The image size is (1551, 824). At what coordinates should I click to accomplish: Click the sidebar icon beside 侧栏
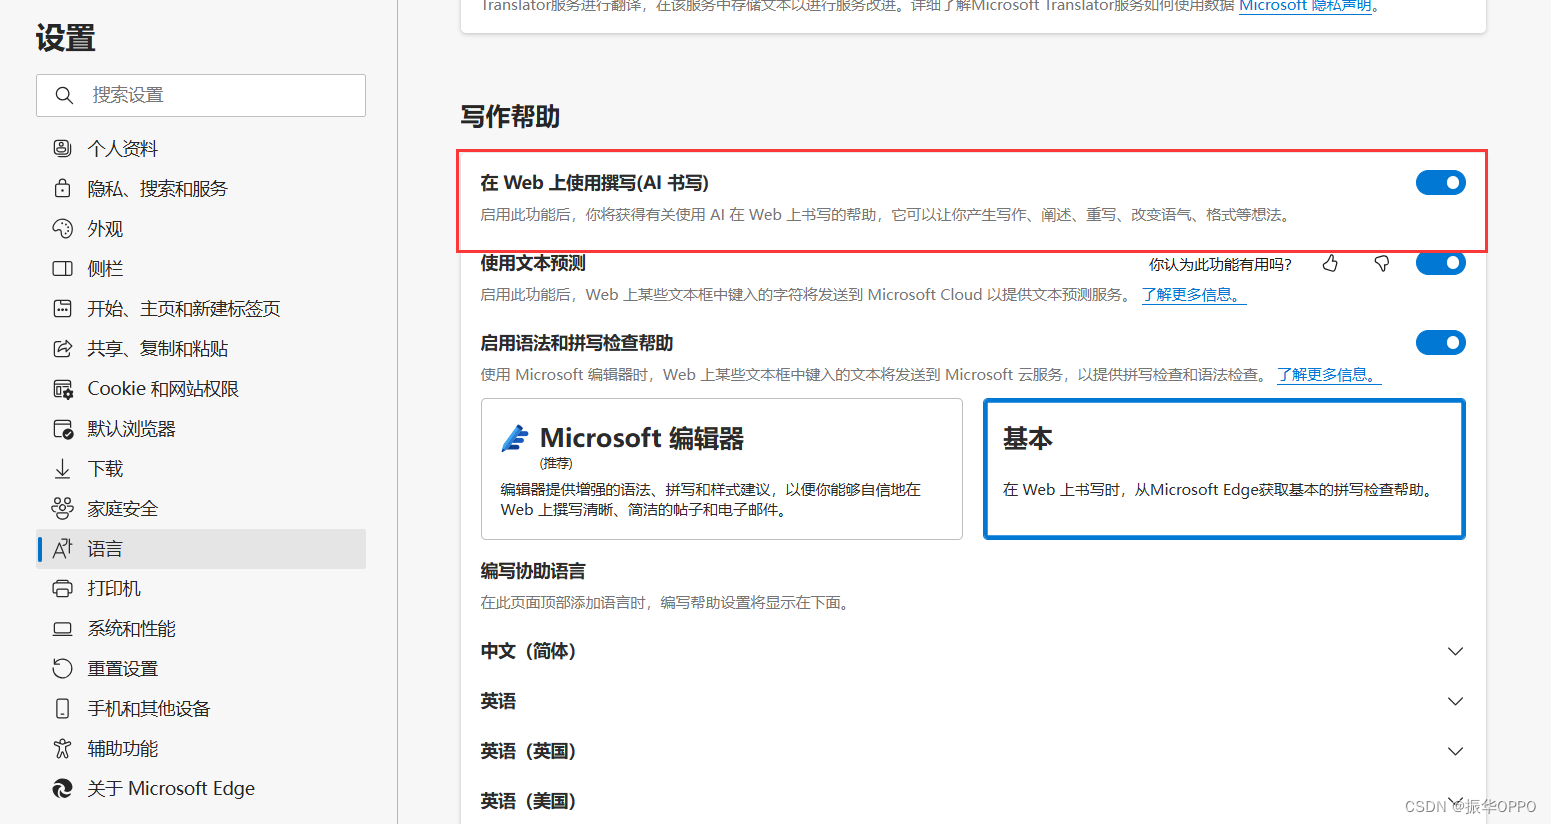62,268
